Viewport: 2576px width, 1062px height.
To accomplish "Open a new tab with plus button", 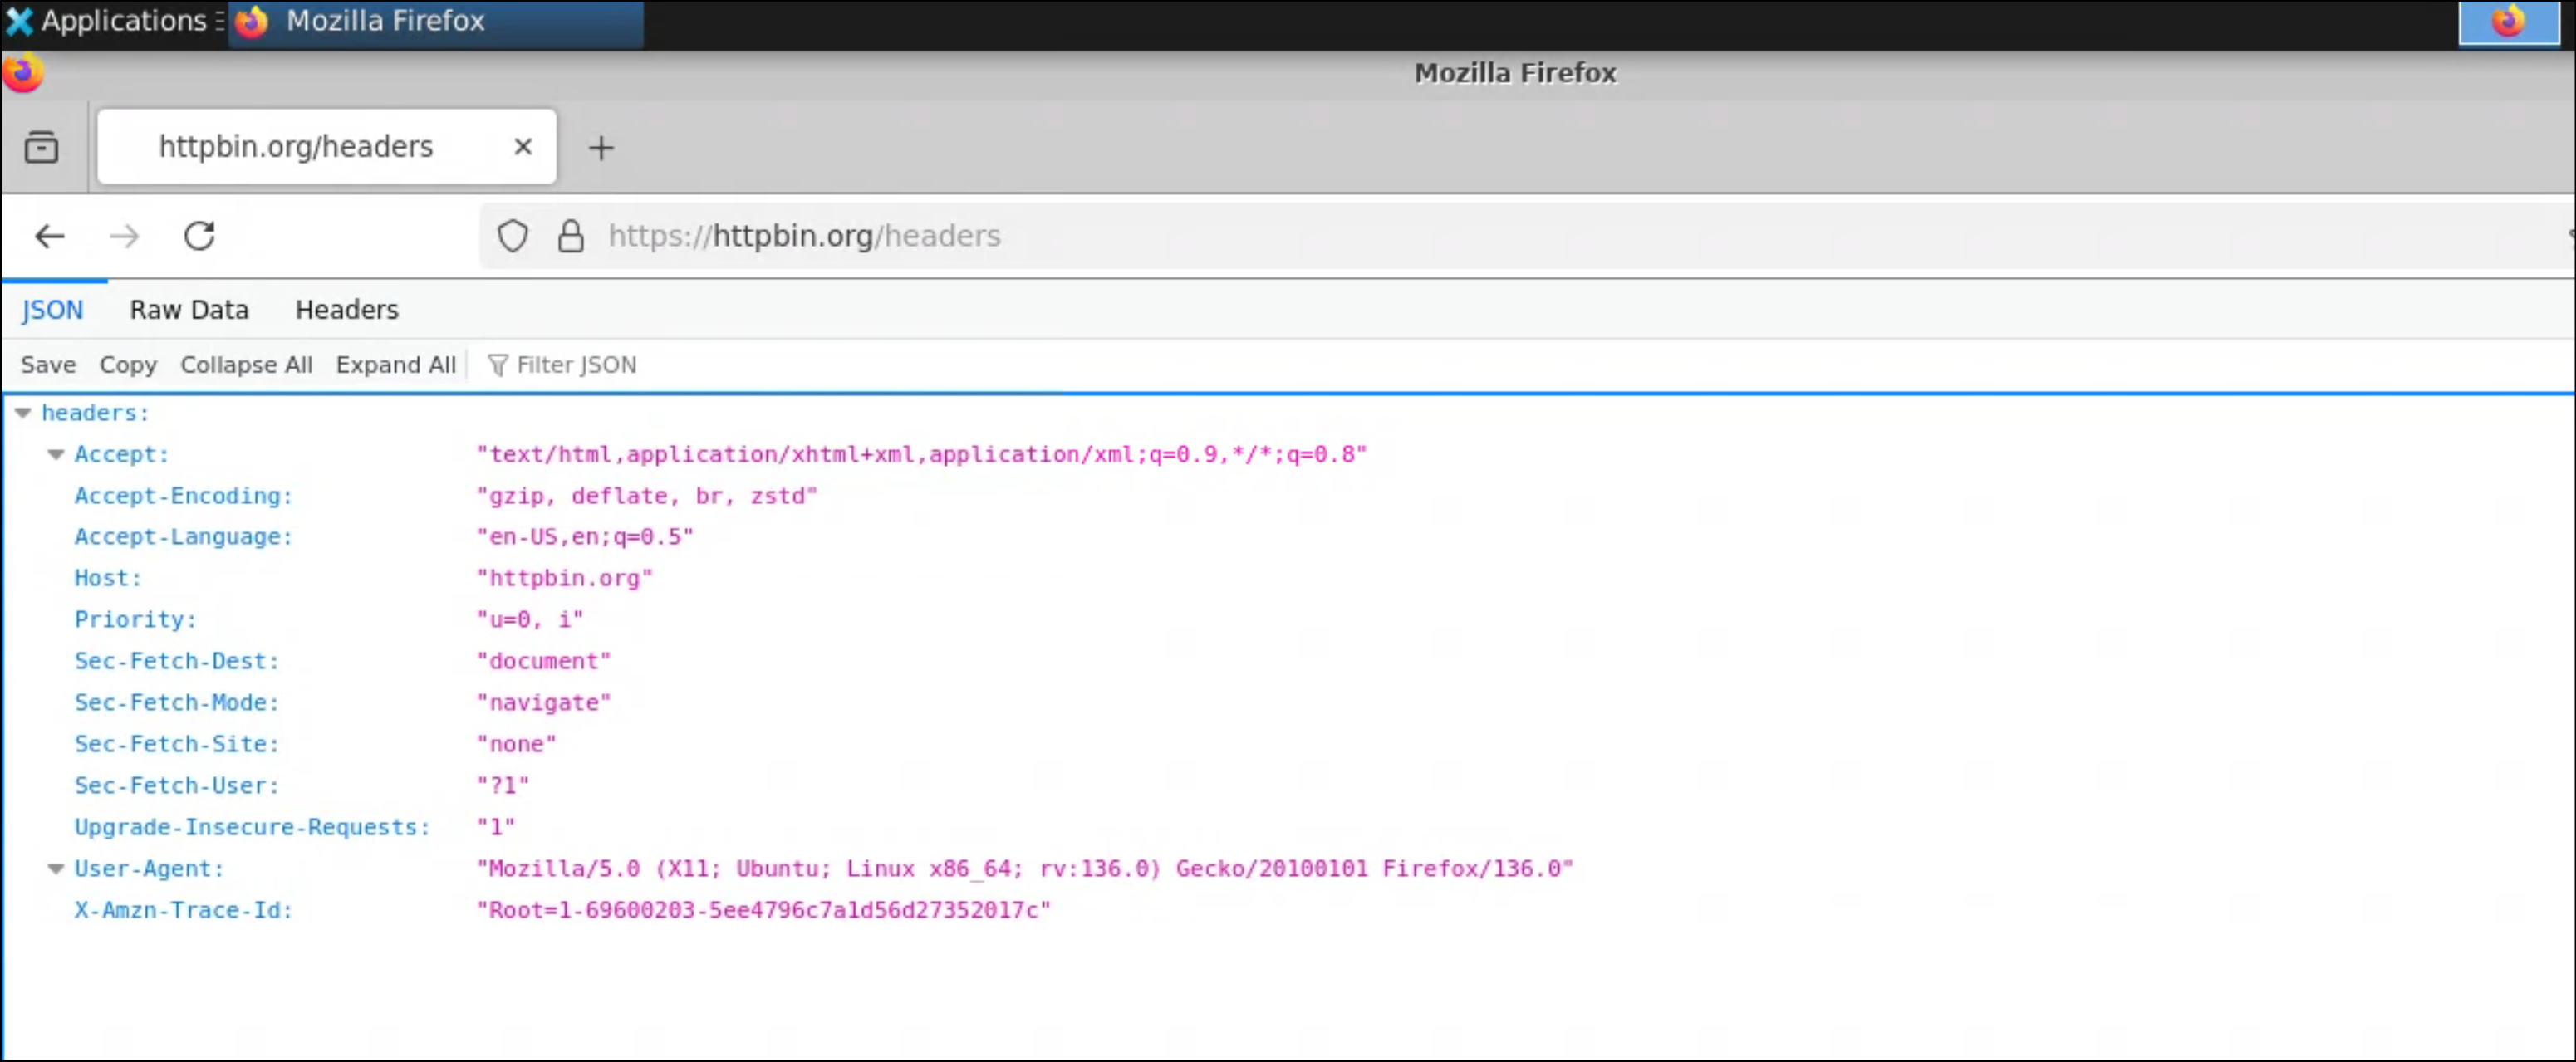I will point(601,148).
